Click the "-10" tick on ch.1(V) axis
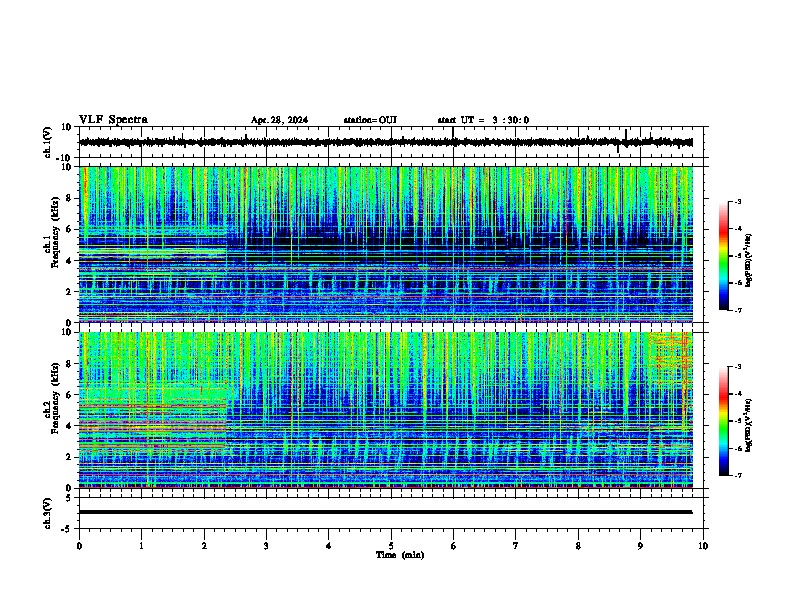This screenshot has height=612, width=792. tap(65, 158)
